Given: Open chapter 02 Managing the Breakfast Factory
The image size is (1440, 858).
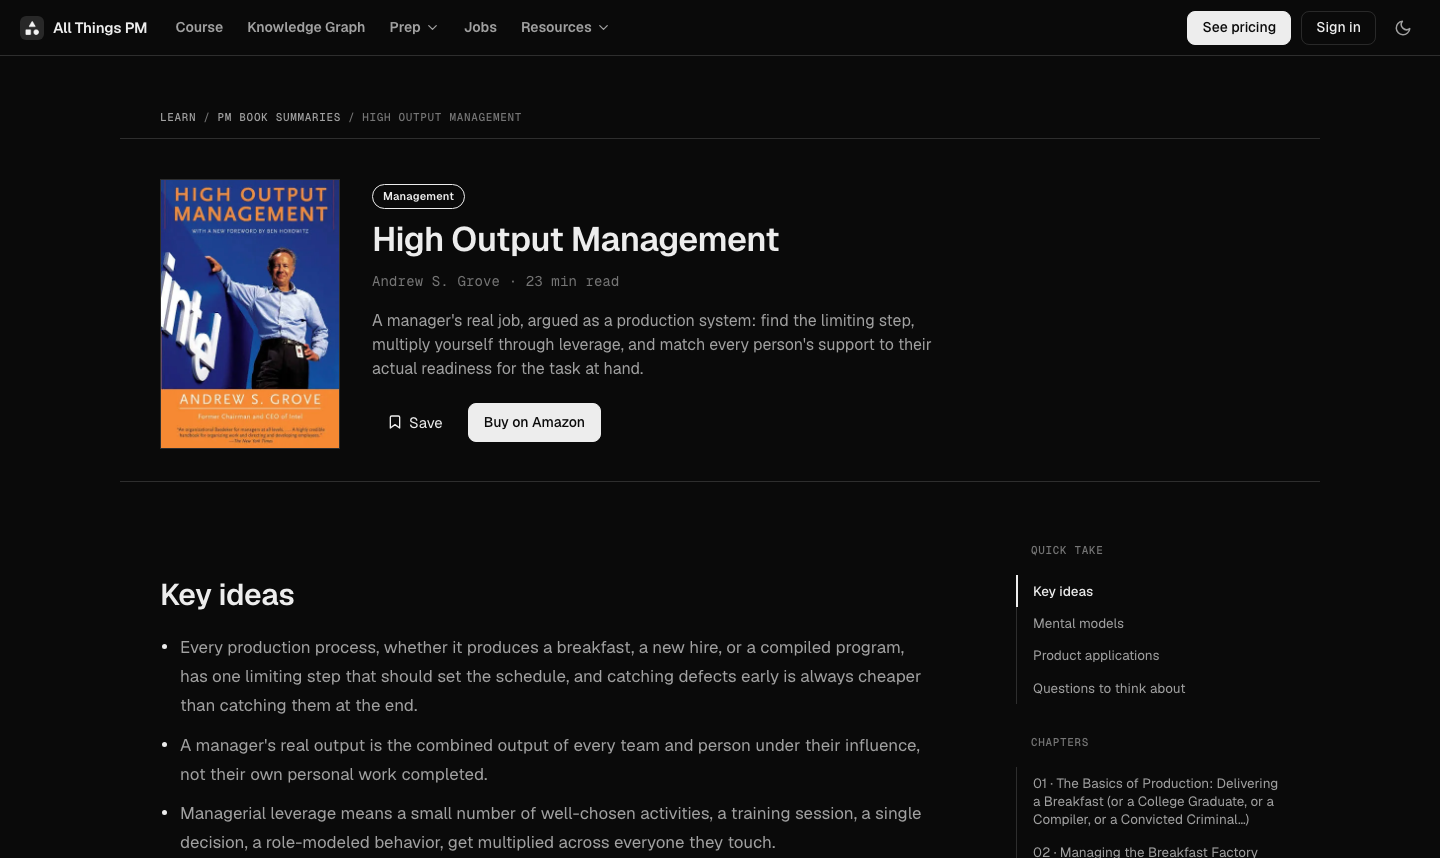Looking at the screenshot, I should click(1145, 852).
